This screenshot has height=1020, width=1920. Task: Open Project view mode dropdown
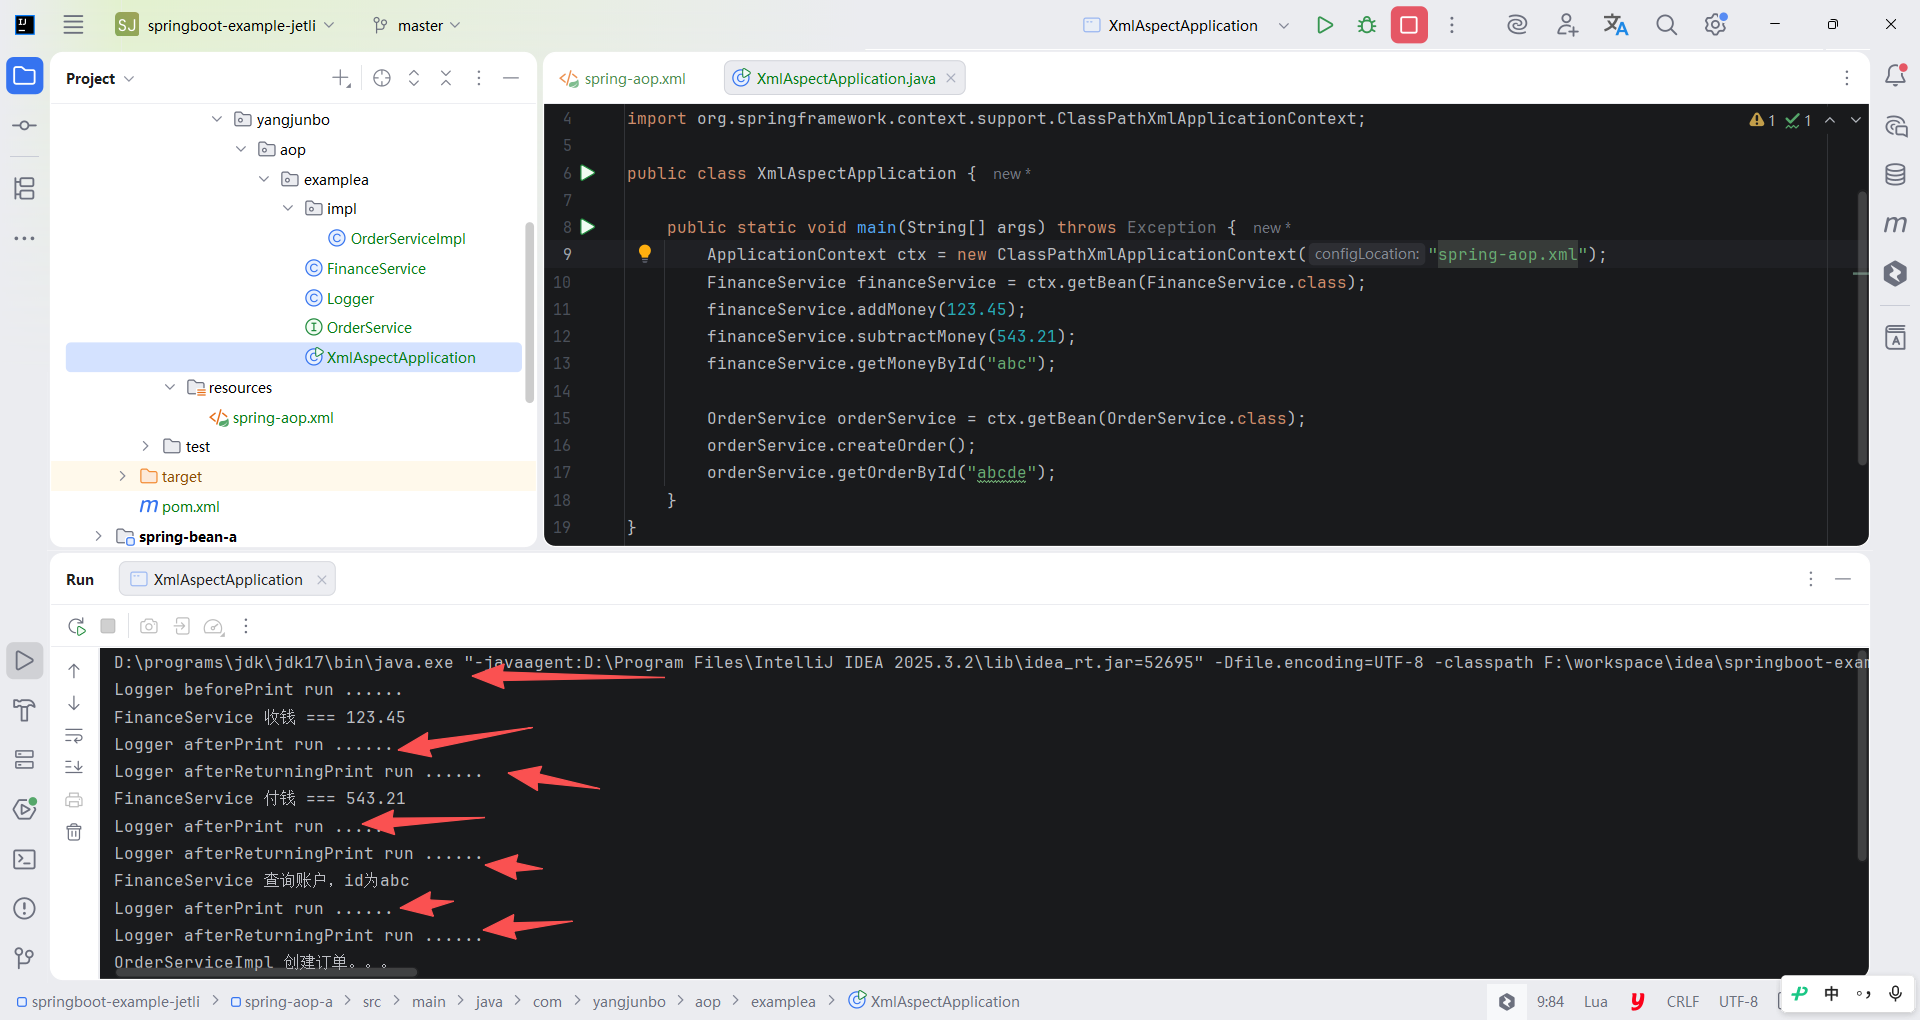(x=100, y=78)
